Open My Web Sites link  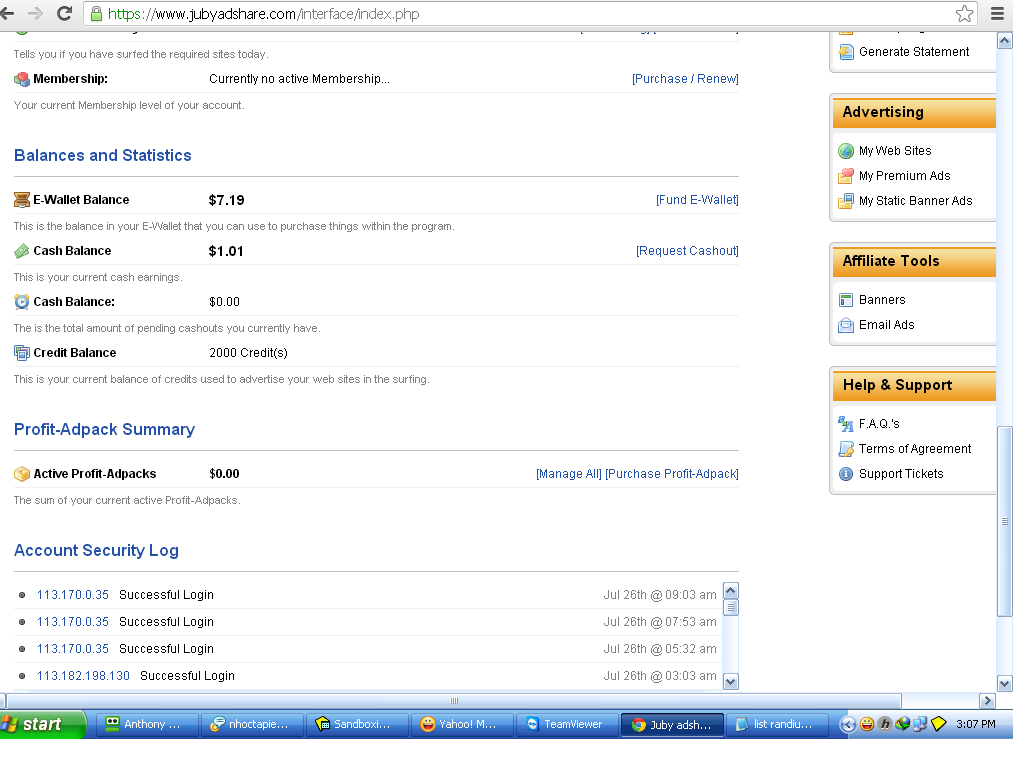point(895,151)
